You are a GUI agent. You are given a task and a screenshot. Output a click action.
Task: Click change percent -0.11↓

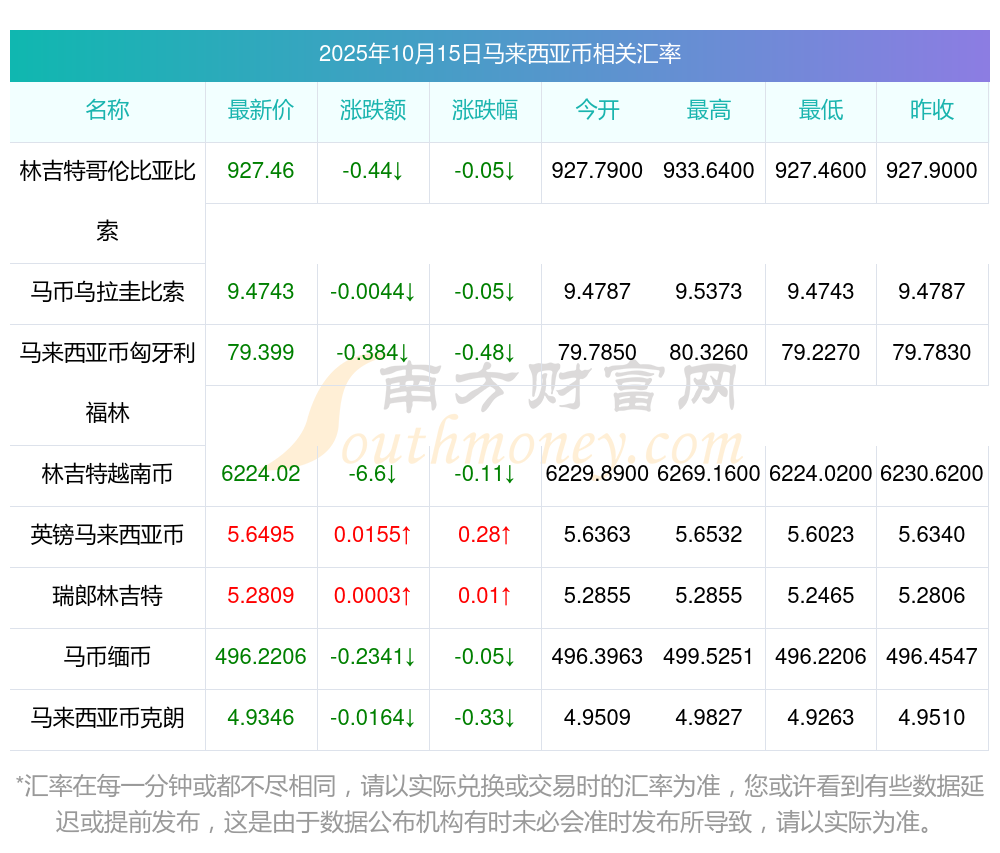tap(485, 474)
